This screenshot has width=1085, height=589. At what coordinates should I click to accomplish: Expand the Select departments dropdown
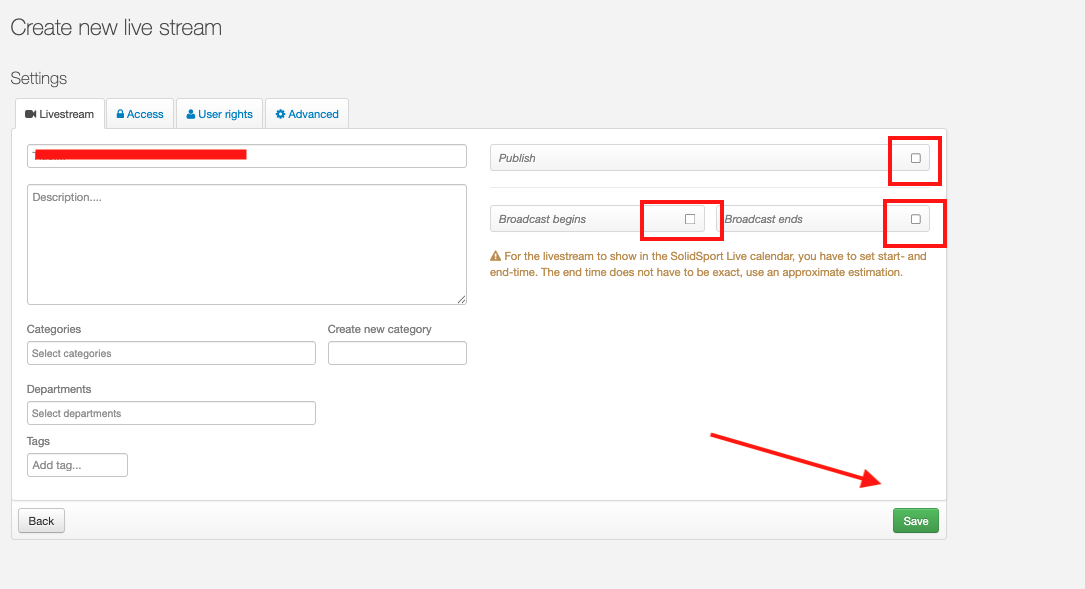(x=171, y=413)
